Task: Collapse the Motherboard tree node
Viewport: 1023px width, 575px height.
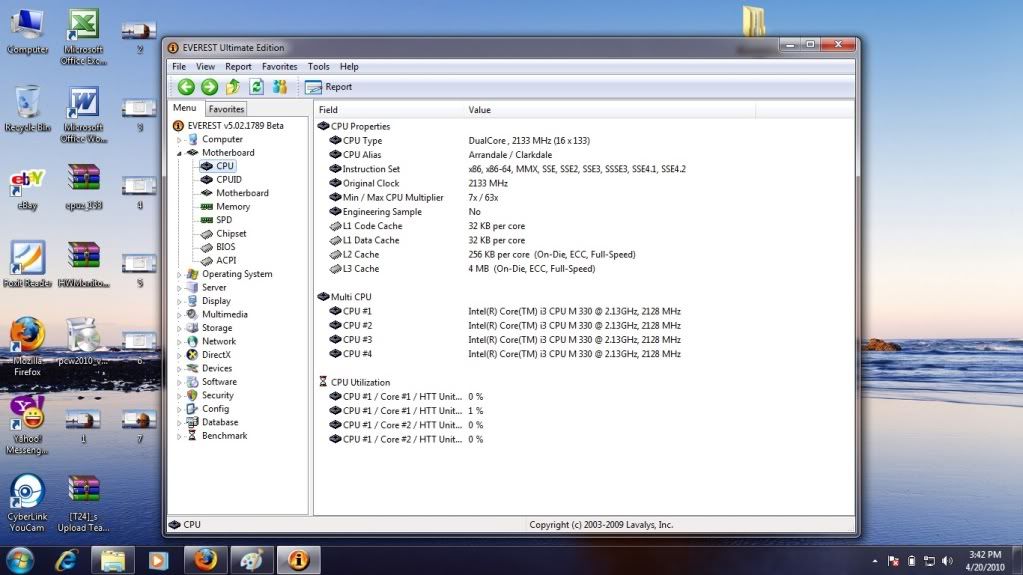Action: pos(179,153)
